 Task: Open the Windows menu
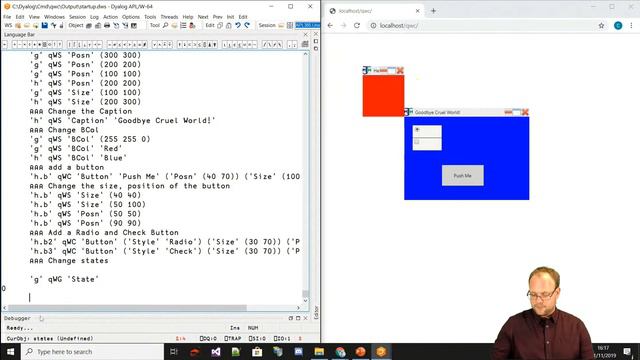pos(54,17)
